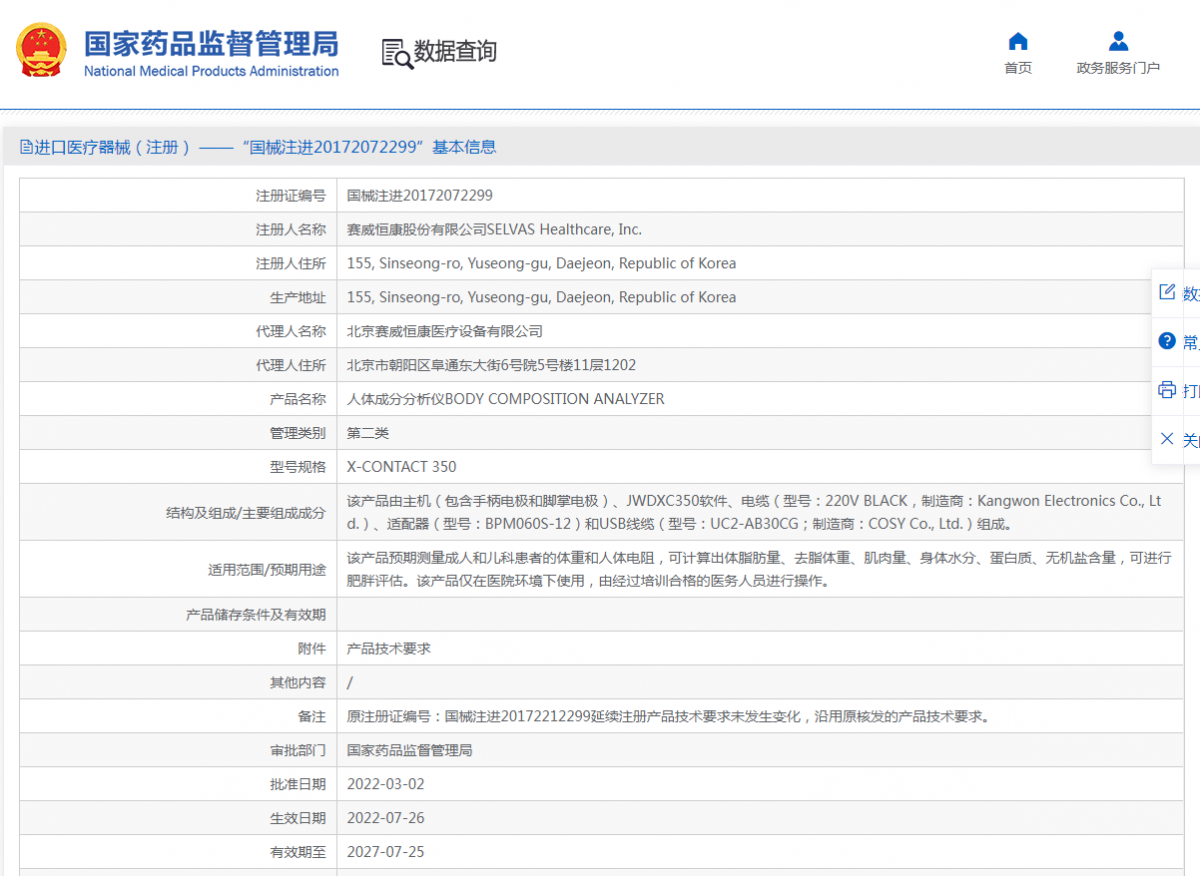Click agent address 北京市朝阳区阜通东大街6号院

pos(491,365)
